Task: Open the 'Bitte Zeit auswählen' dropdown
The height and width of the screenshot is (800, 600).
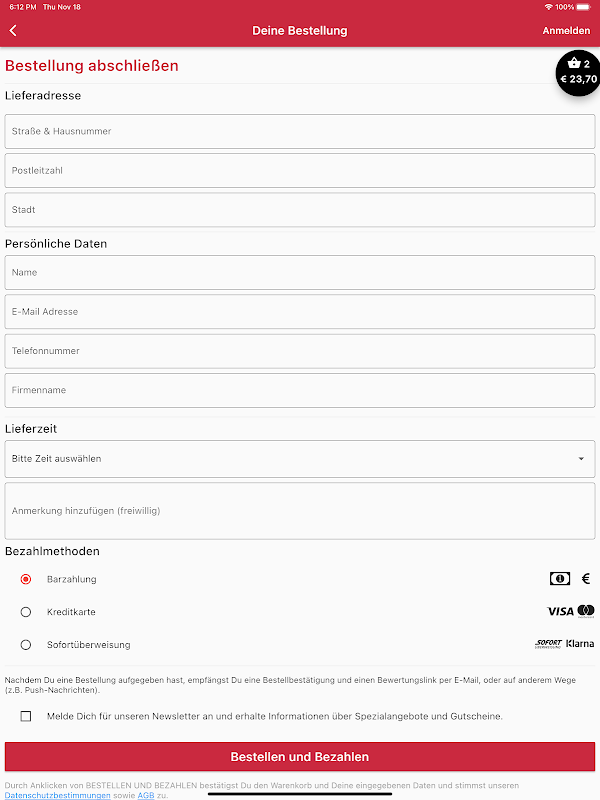Action: (x=300, y=459)
